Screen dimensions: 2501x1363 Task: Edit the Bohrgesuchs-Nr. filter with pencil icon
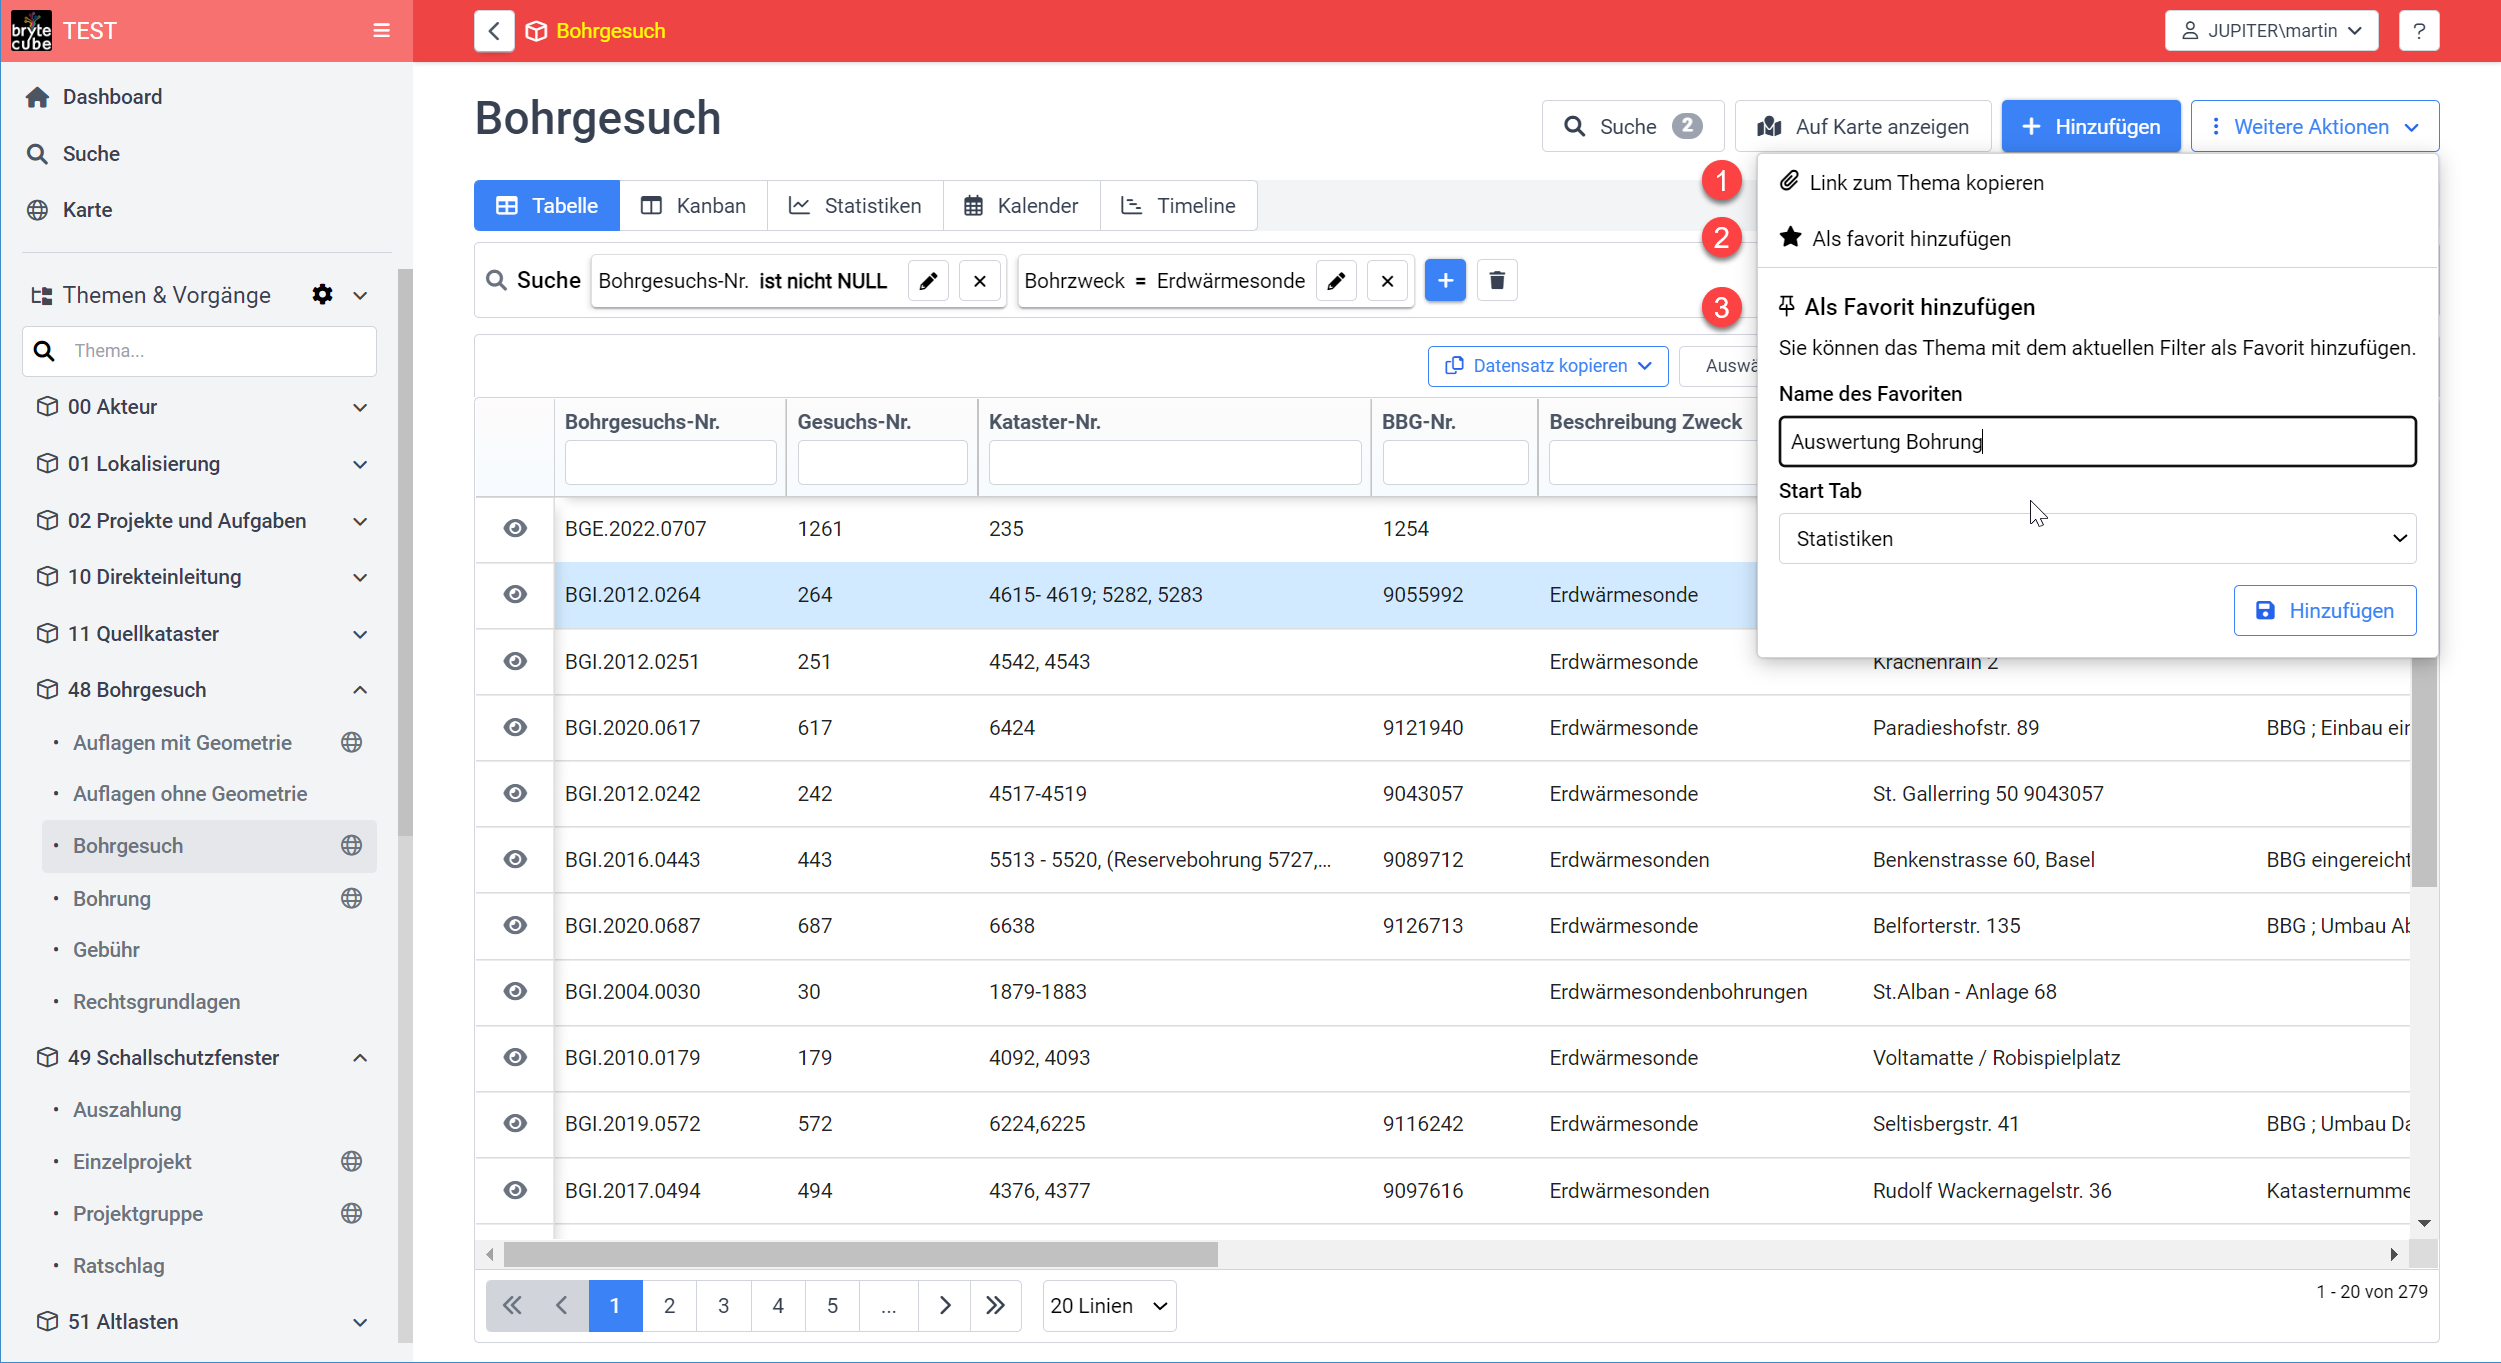pyautogui.click(x=928, y=281)
